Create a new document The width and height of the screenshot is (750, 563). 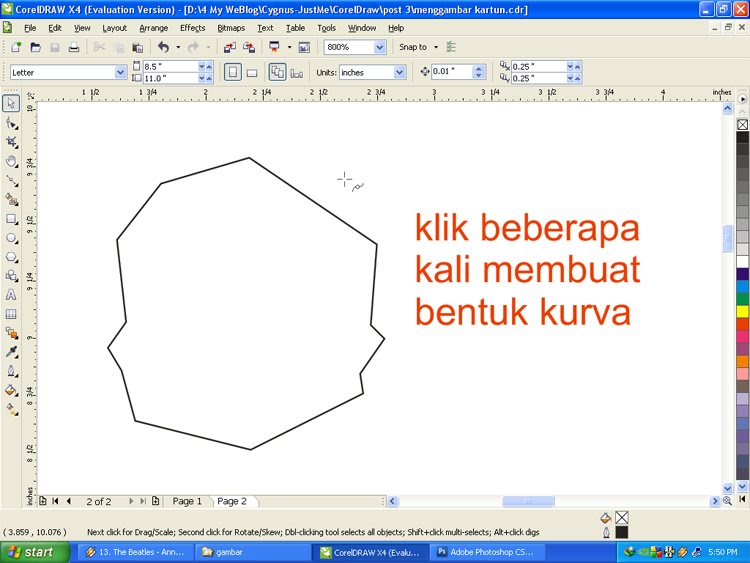pyautogui.click(x=16, y=47)
